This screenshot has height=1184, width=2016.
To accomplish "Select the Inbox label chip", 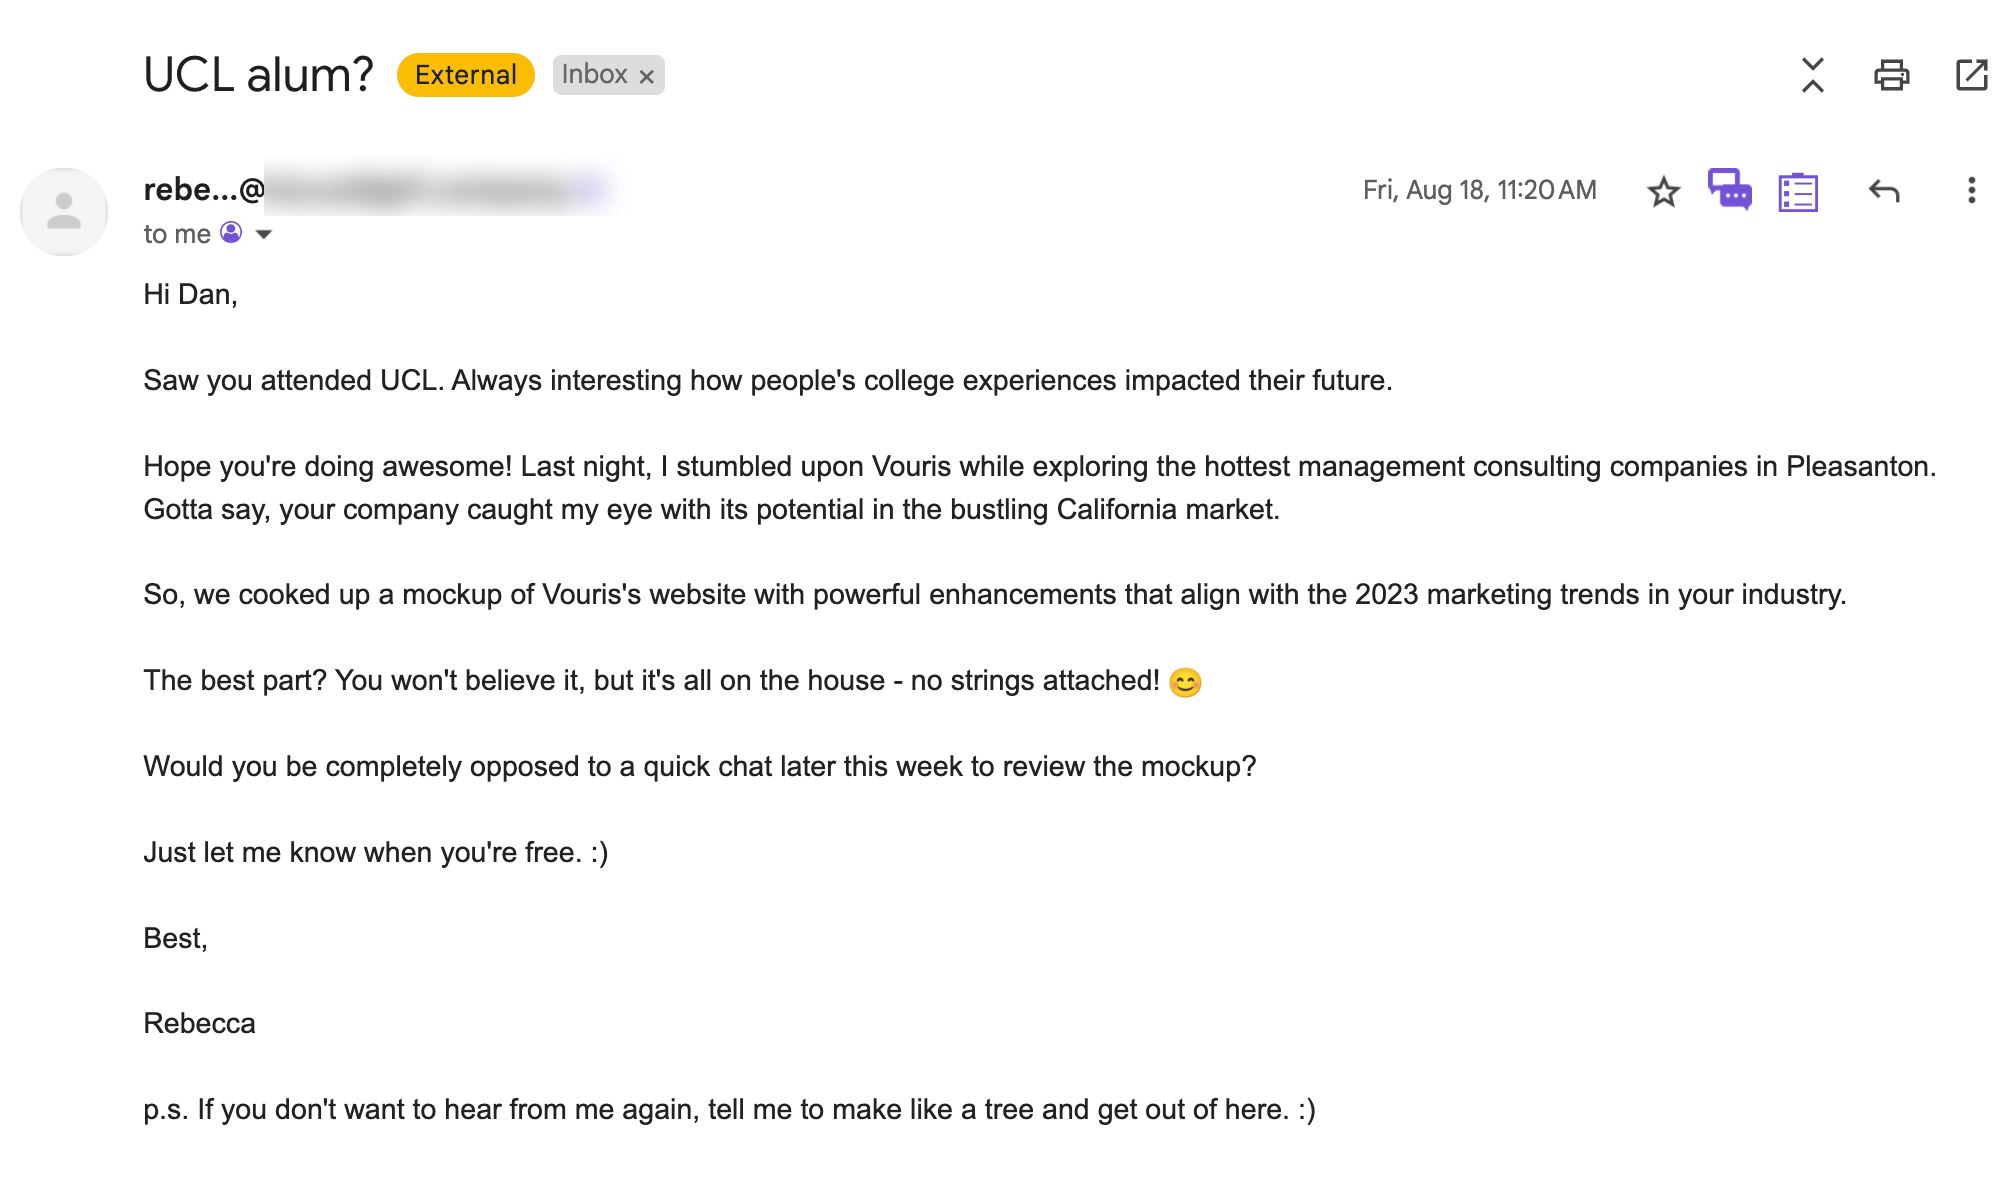I will click(x=597, y=74).
